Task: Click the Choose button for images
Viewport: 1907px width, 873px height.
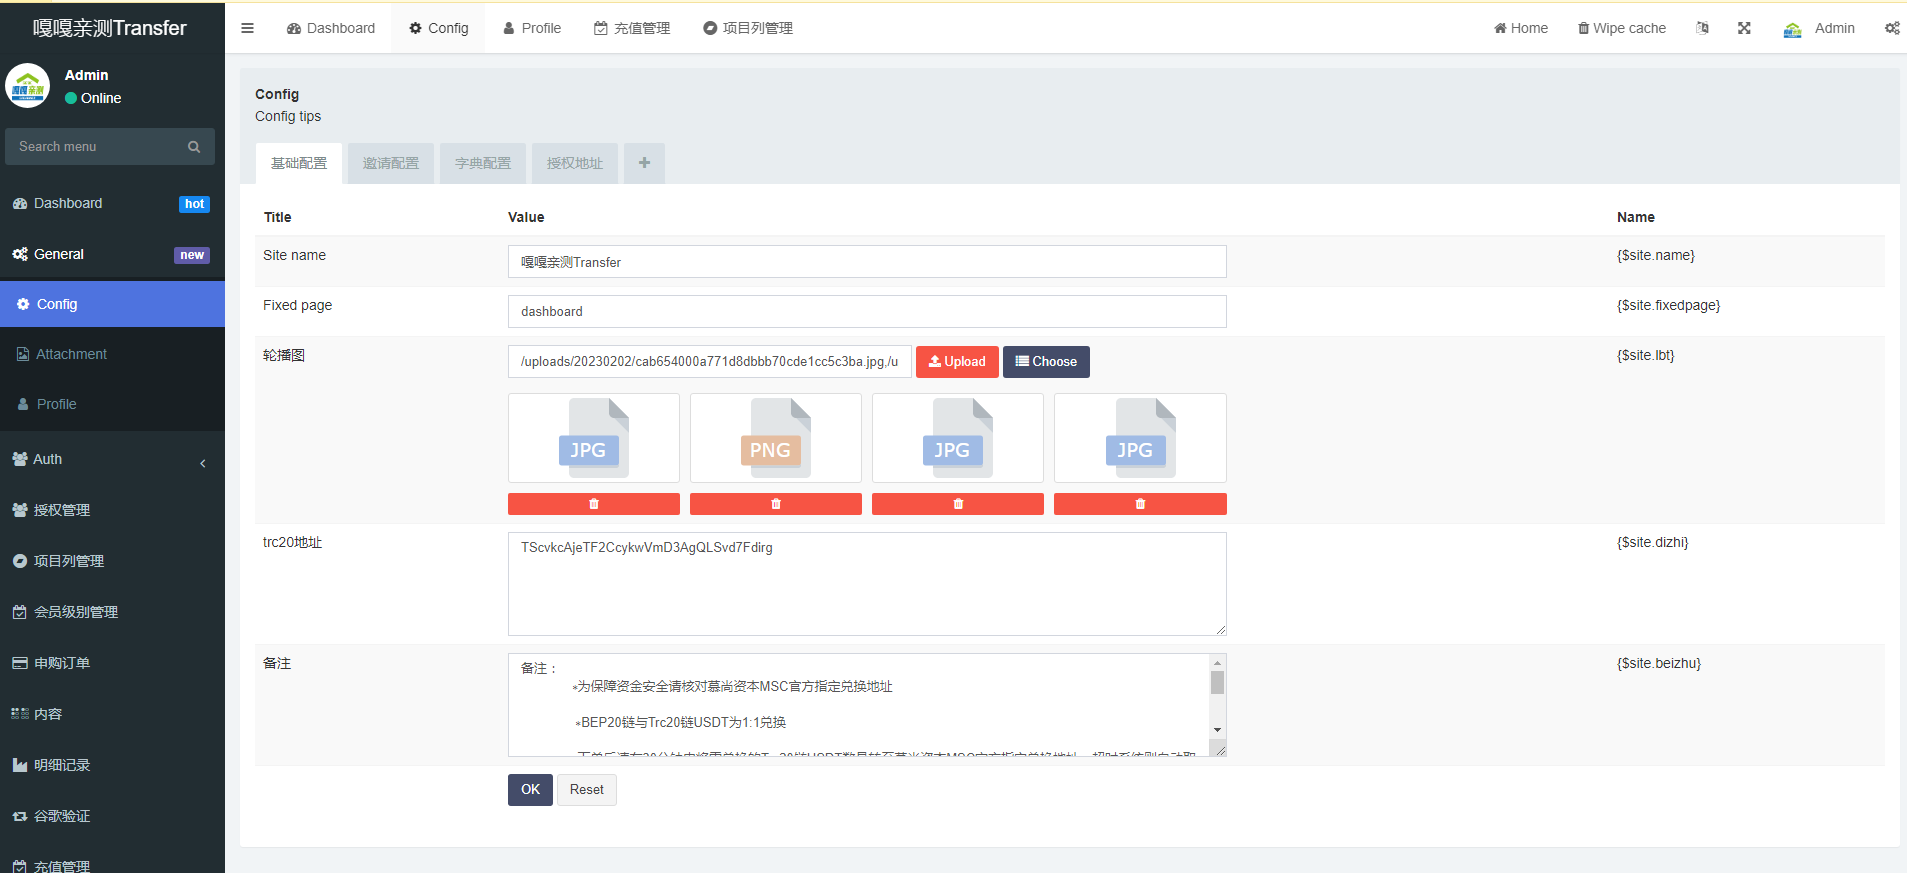Action: [1046, 362]
